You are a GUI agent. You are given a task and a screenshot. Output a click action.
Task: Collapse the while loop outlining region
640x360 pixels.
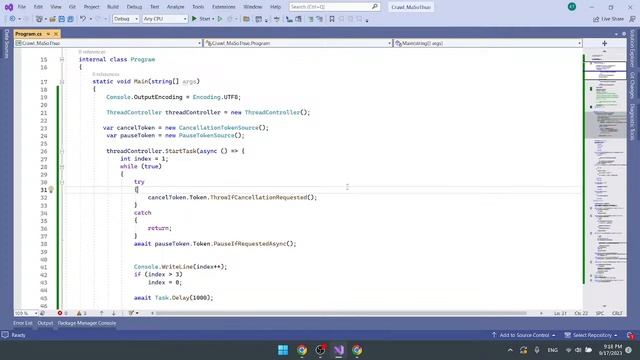[x=62, y=167]
